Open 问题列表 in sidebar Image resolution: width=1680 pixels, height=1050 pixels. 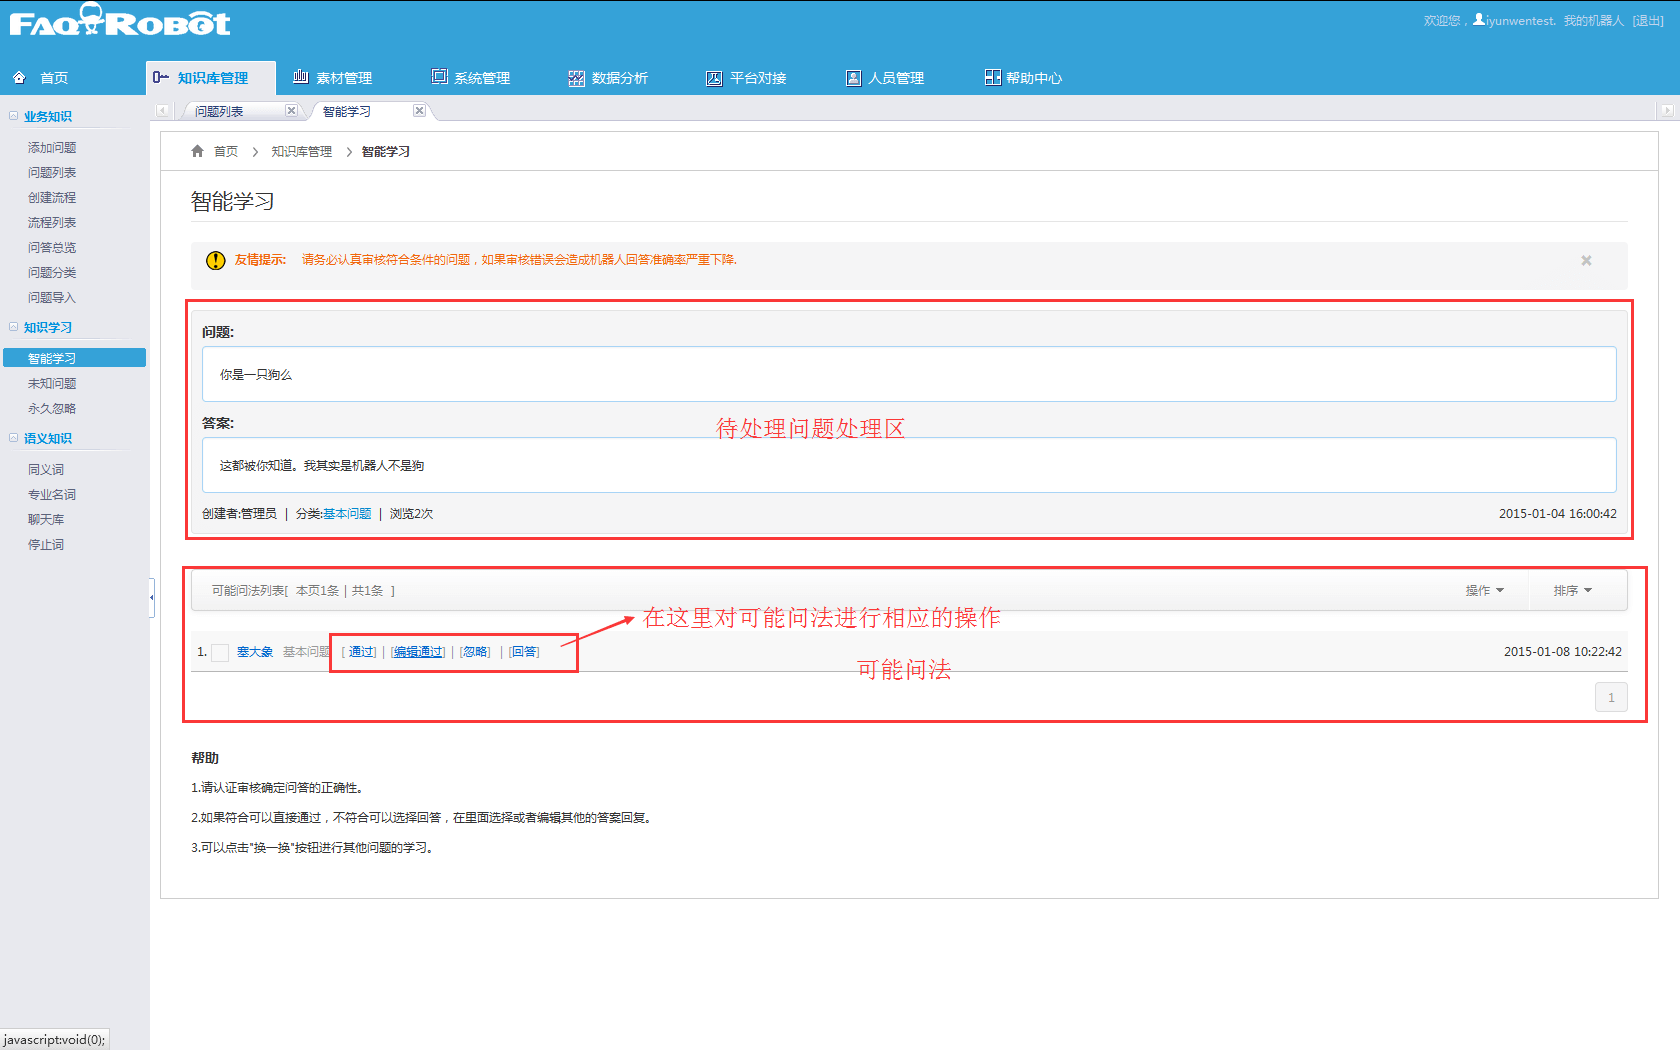tap(52, 173)
